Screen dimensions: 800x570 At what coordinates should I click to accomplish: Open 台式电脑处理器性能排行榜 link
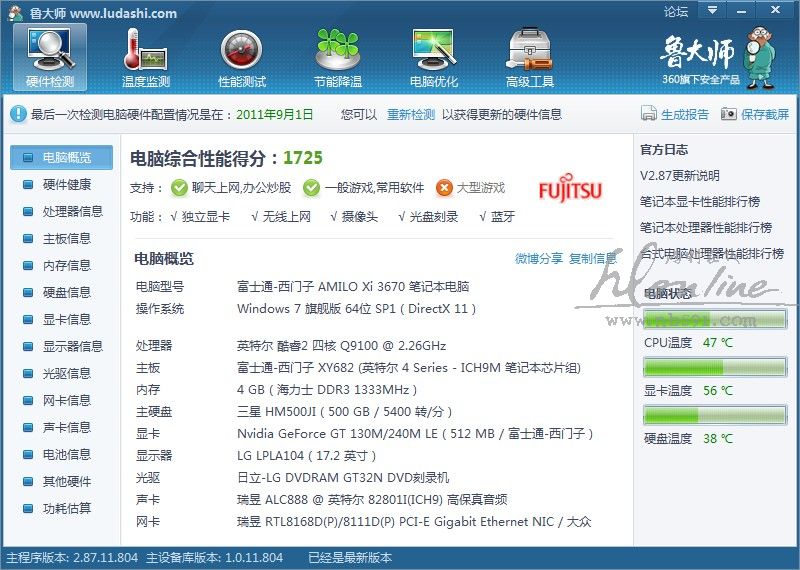712,254
